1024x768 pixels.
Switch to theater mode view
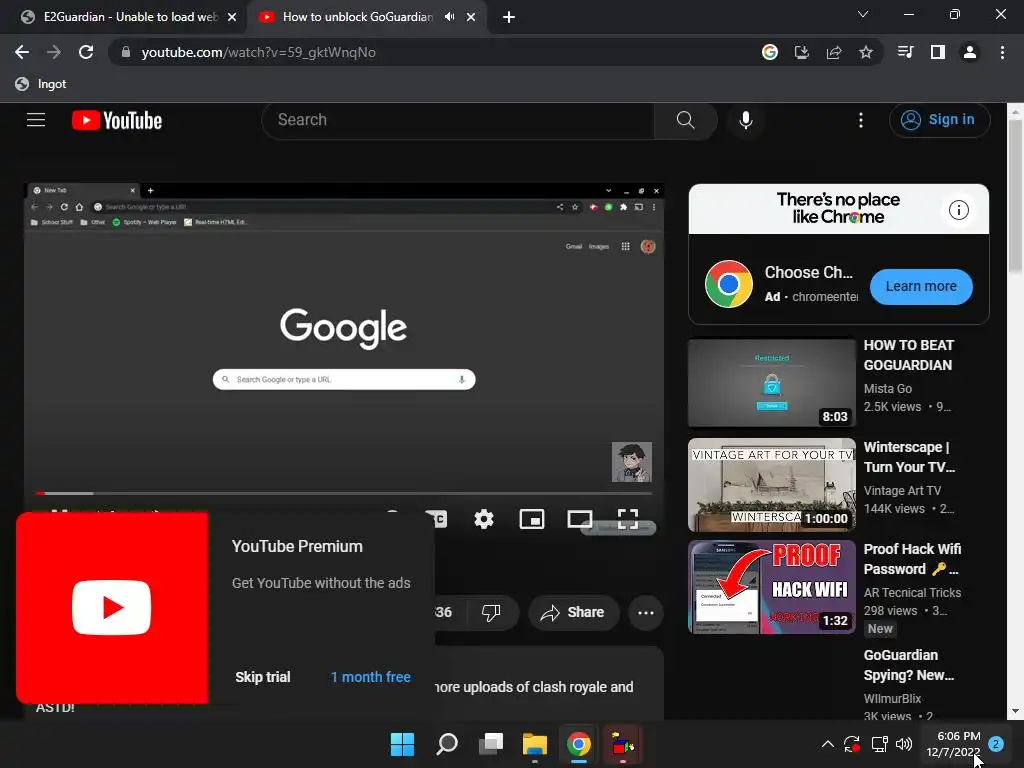click(x=579, y=519)
